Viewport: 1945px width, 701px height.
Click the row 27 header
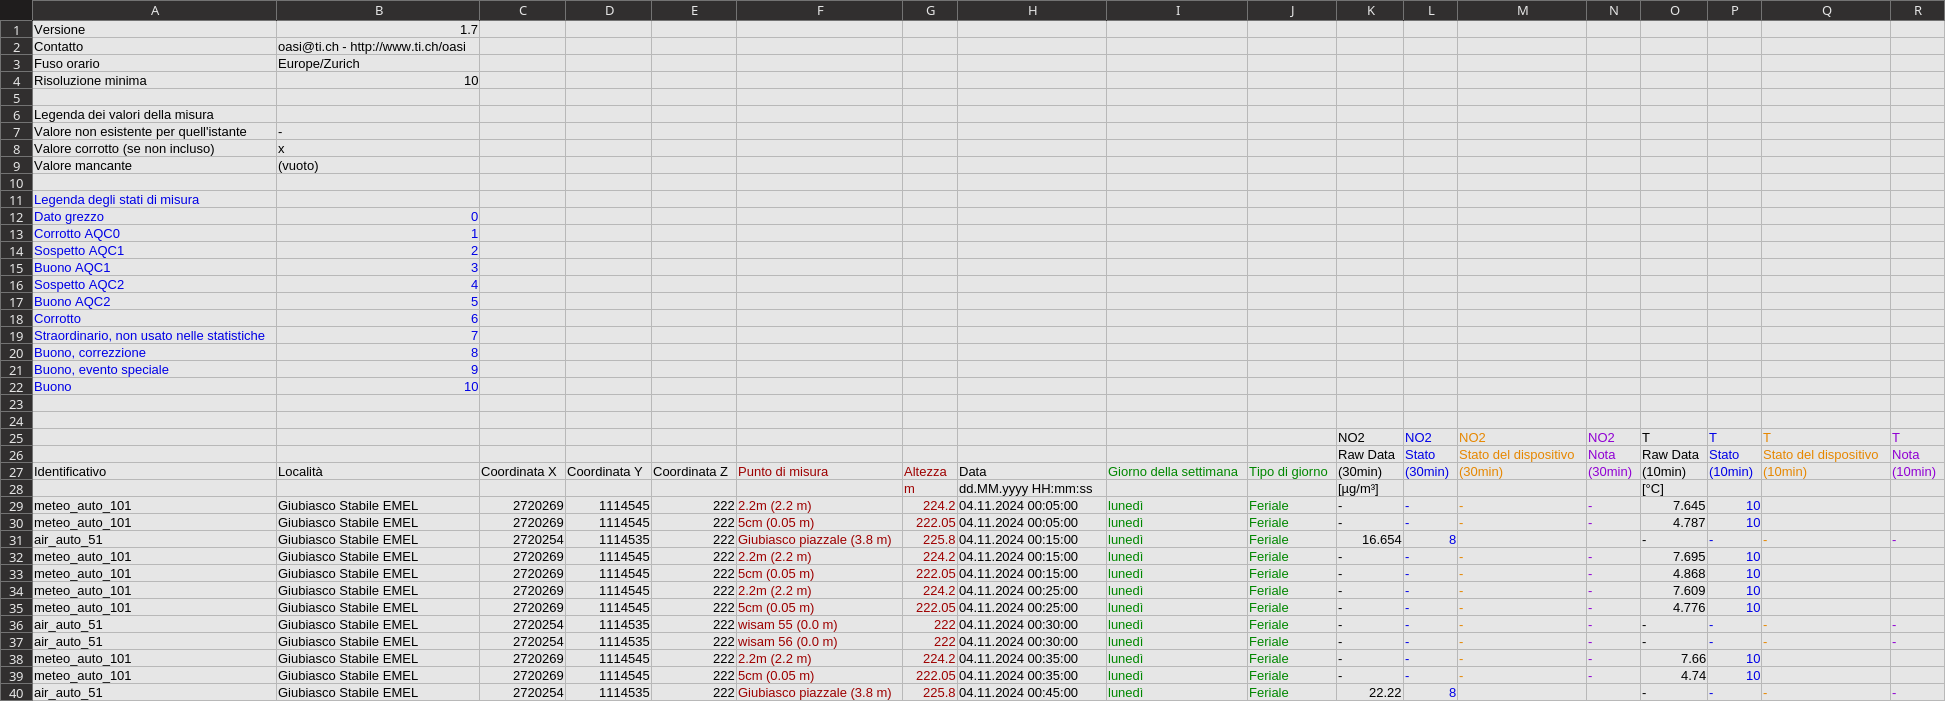16,472
